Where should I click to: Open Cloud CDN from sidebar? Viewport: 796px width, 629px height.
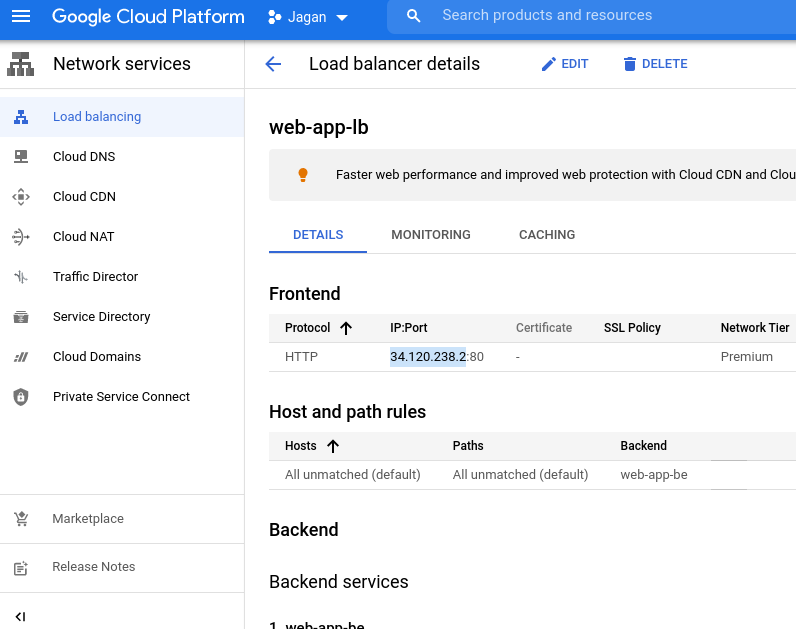coord(122,196)
